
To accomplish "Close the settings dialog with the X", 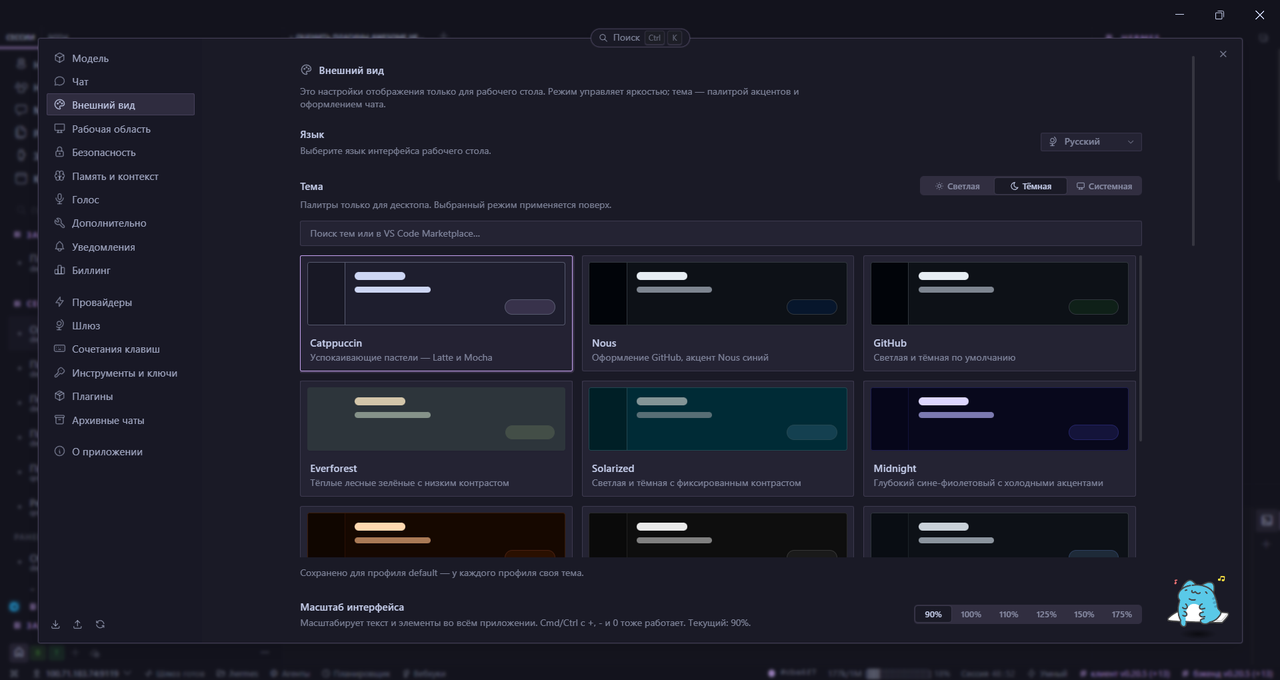I will click(x=1223, y=54).
